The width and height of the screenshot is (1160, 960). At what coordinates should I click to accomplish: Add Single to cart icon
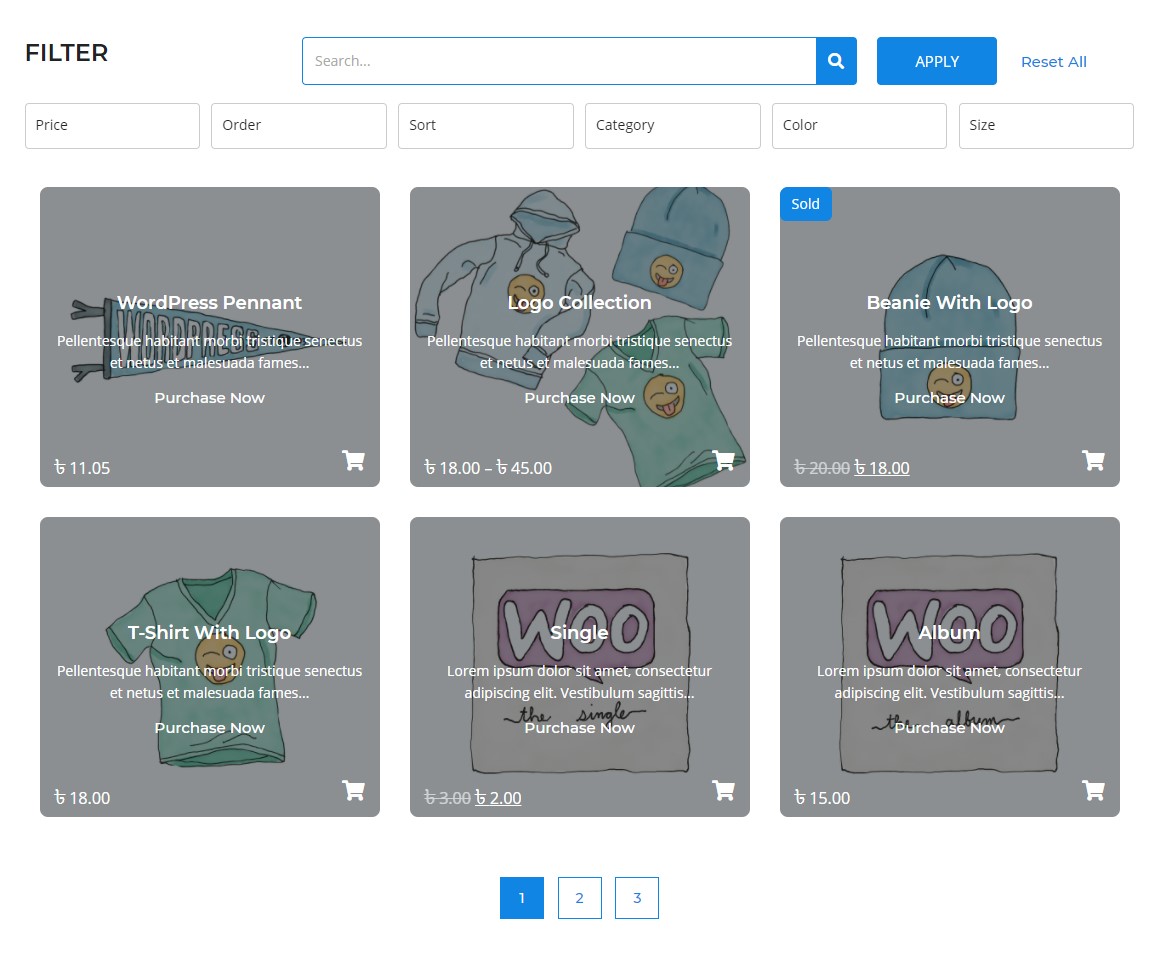click(724, 790)
